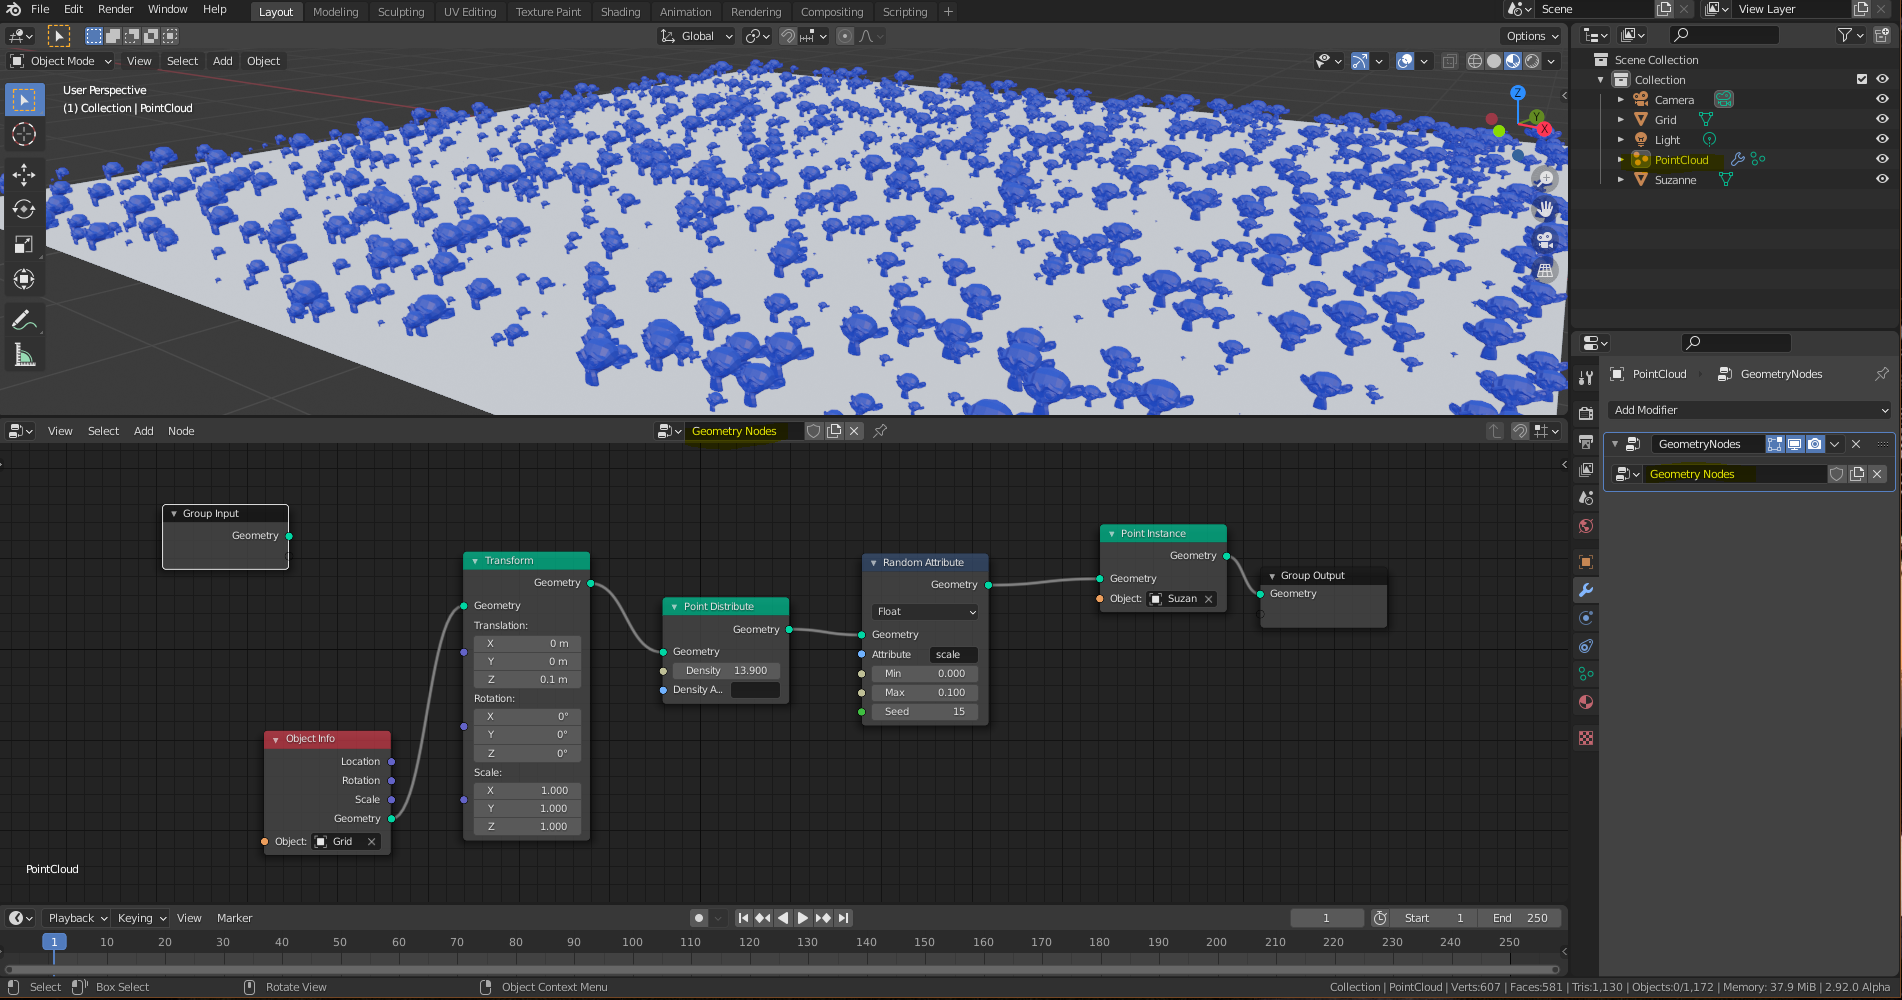Open World properties tab icon
Screen dimensions: 1902x1000
tap(1586, 526)
